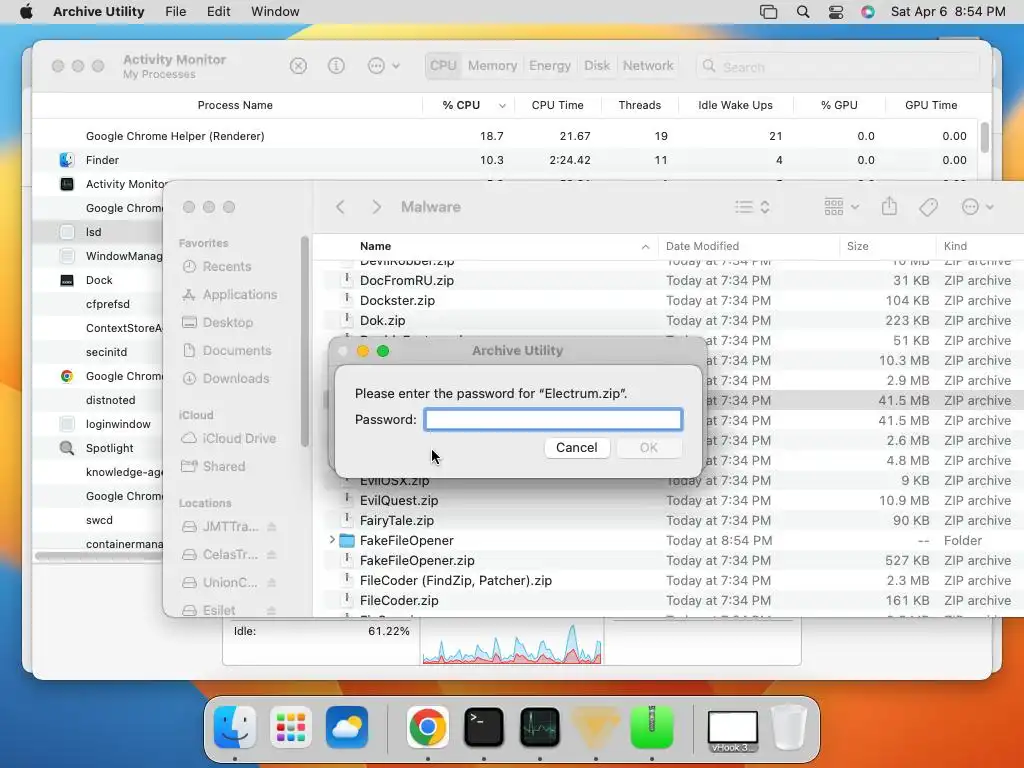
Task: Open the Trash from the Dock
Action: point(789,727)
